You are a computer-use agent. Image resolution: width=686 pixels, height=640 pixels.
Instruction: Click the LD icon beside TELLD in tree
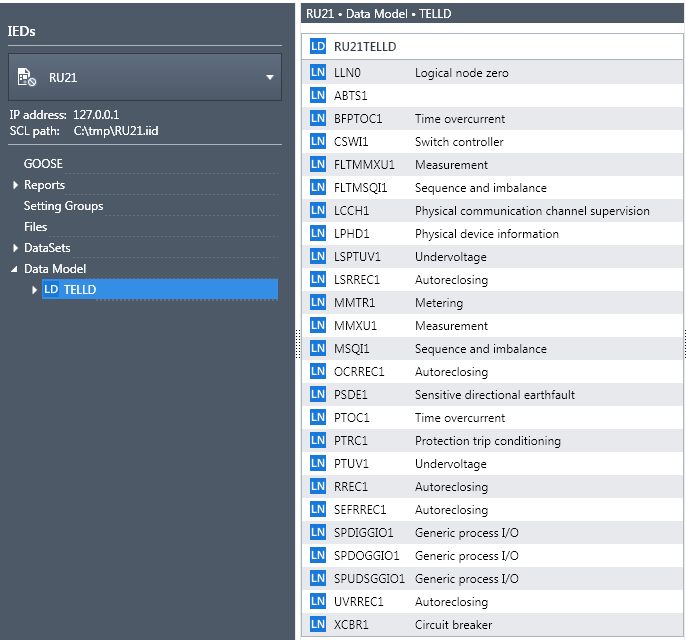click(x=51, y=290)
